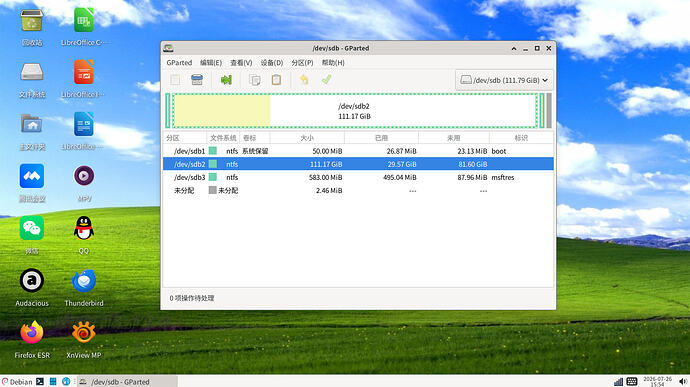Click the ntfs color square for /dev/sdb1

(x=213, y=151)
